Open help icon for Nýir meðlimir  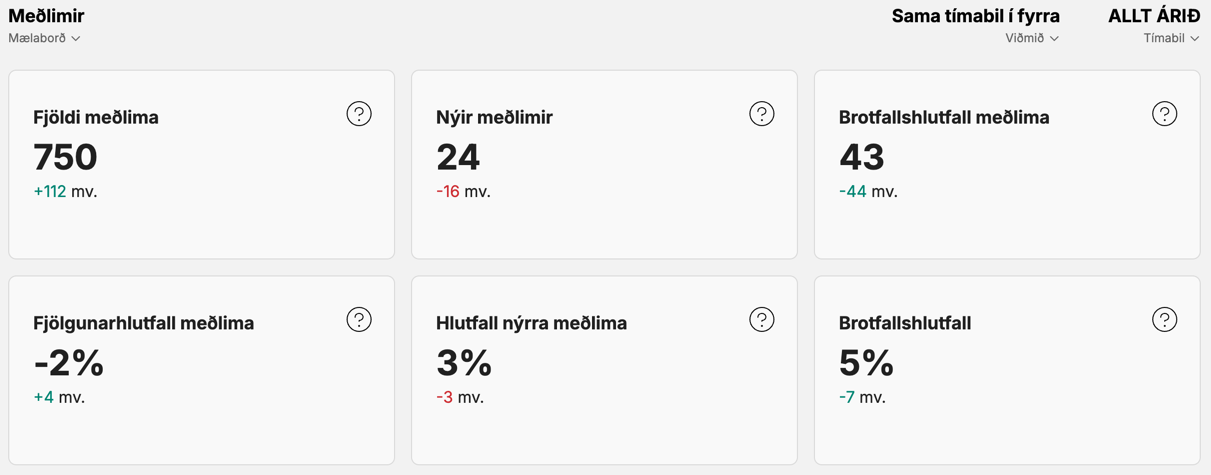tap(762, 114)
